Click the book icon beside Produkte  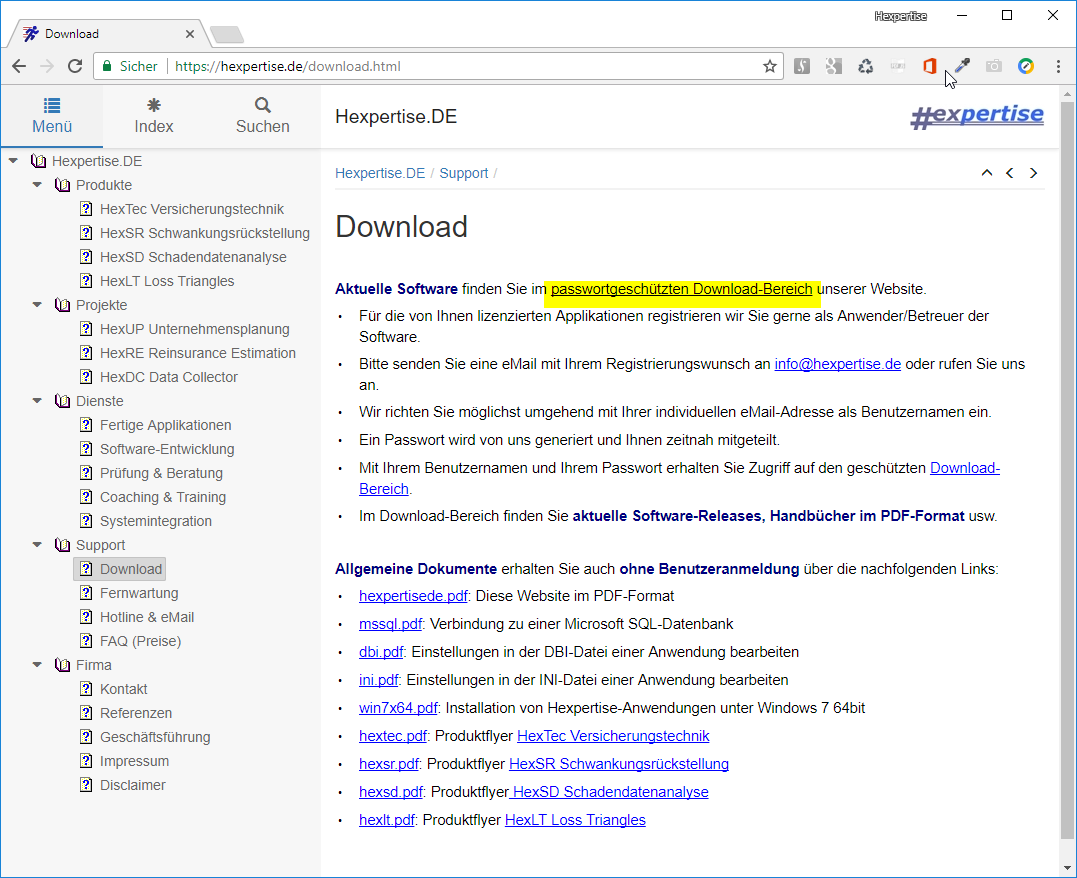(63, 185)
